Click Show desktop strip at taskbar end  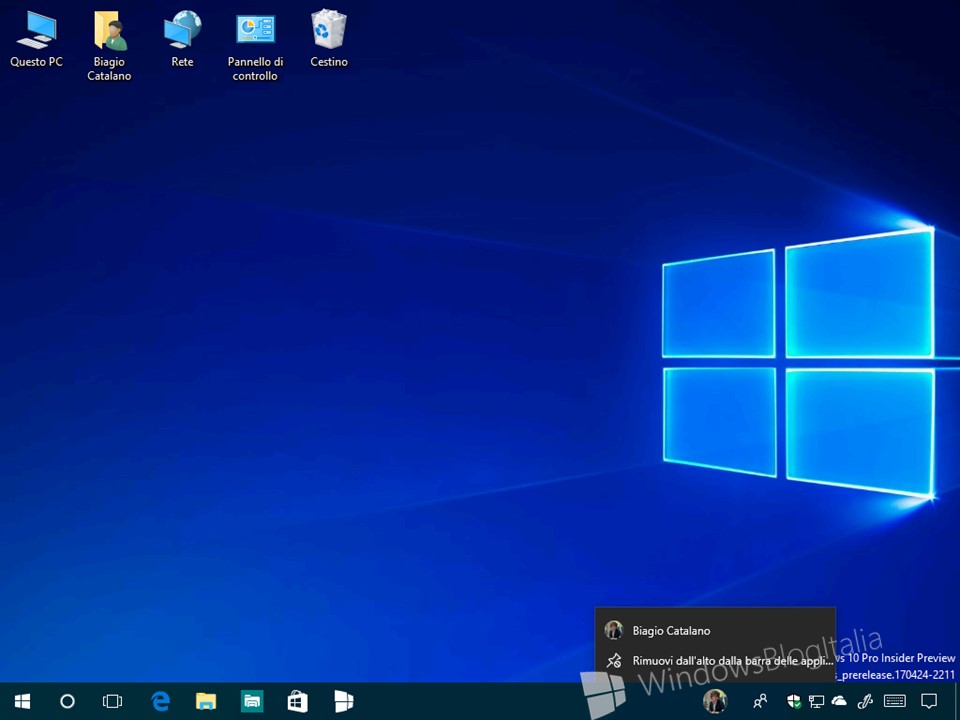point(956,701)
